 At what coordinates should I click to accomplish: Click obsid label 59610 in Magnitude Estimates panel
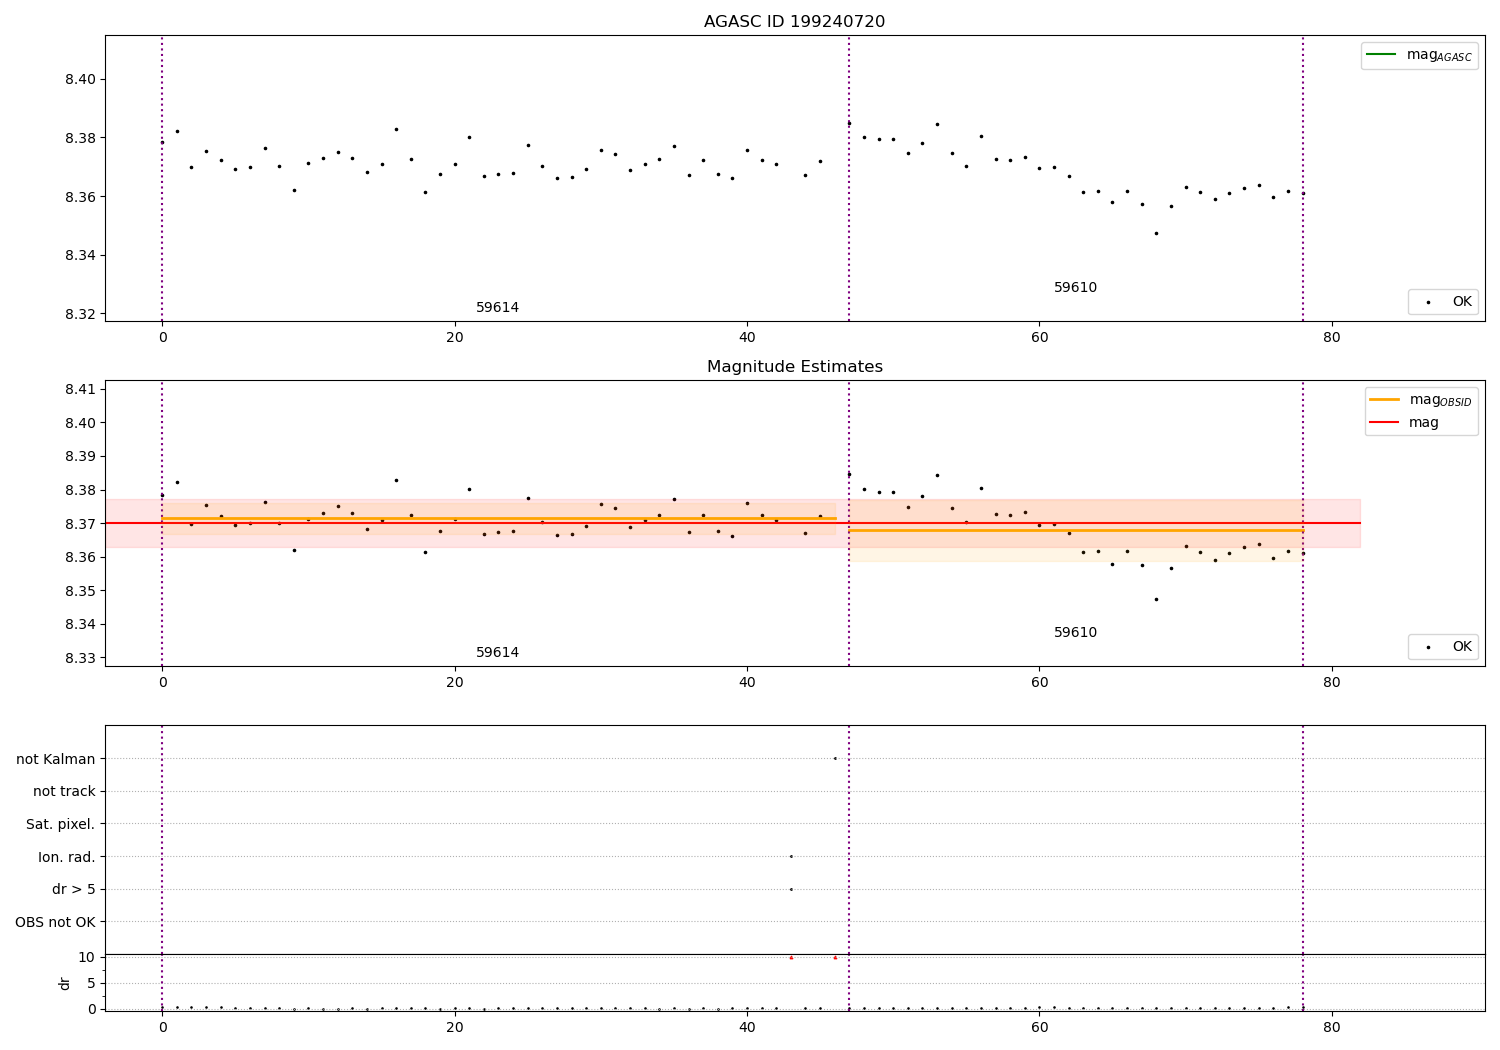[1075, 632]
